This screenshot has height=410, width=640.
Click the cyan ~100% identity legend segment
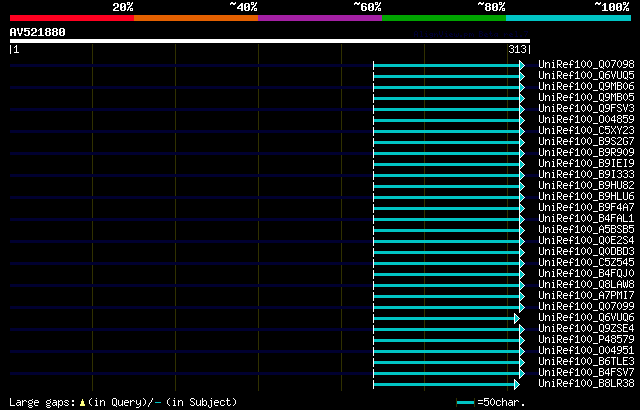click(569, 18)
